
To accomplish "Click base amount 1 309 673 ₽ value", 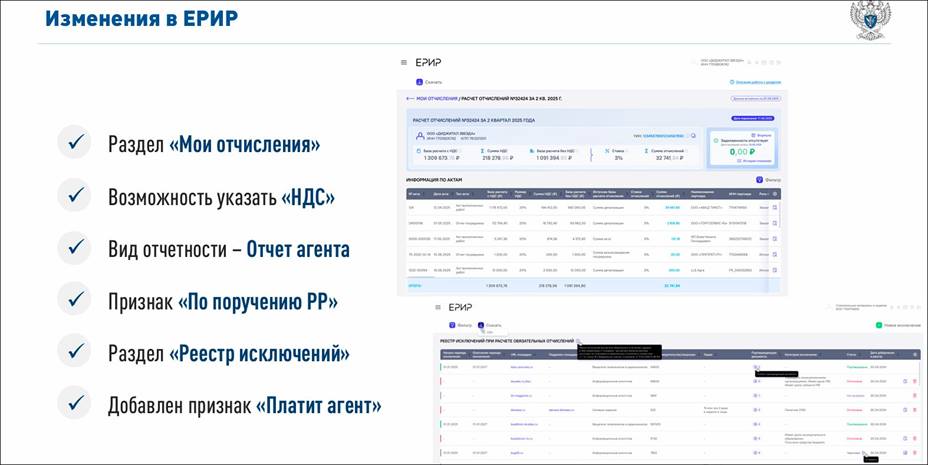I will pyautogui.click(x=442, y=158).
